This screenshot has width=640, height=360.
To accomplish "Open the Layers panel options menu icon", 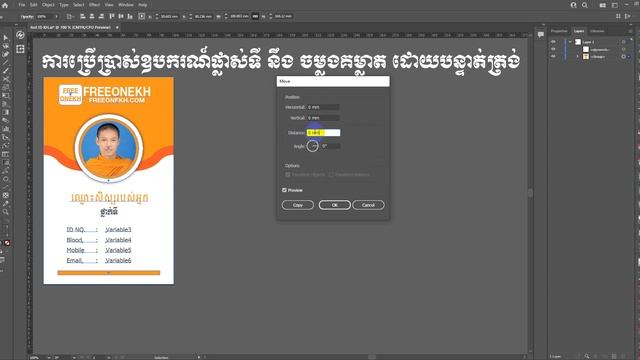I will coord(631,31).
